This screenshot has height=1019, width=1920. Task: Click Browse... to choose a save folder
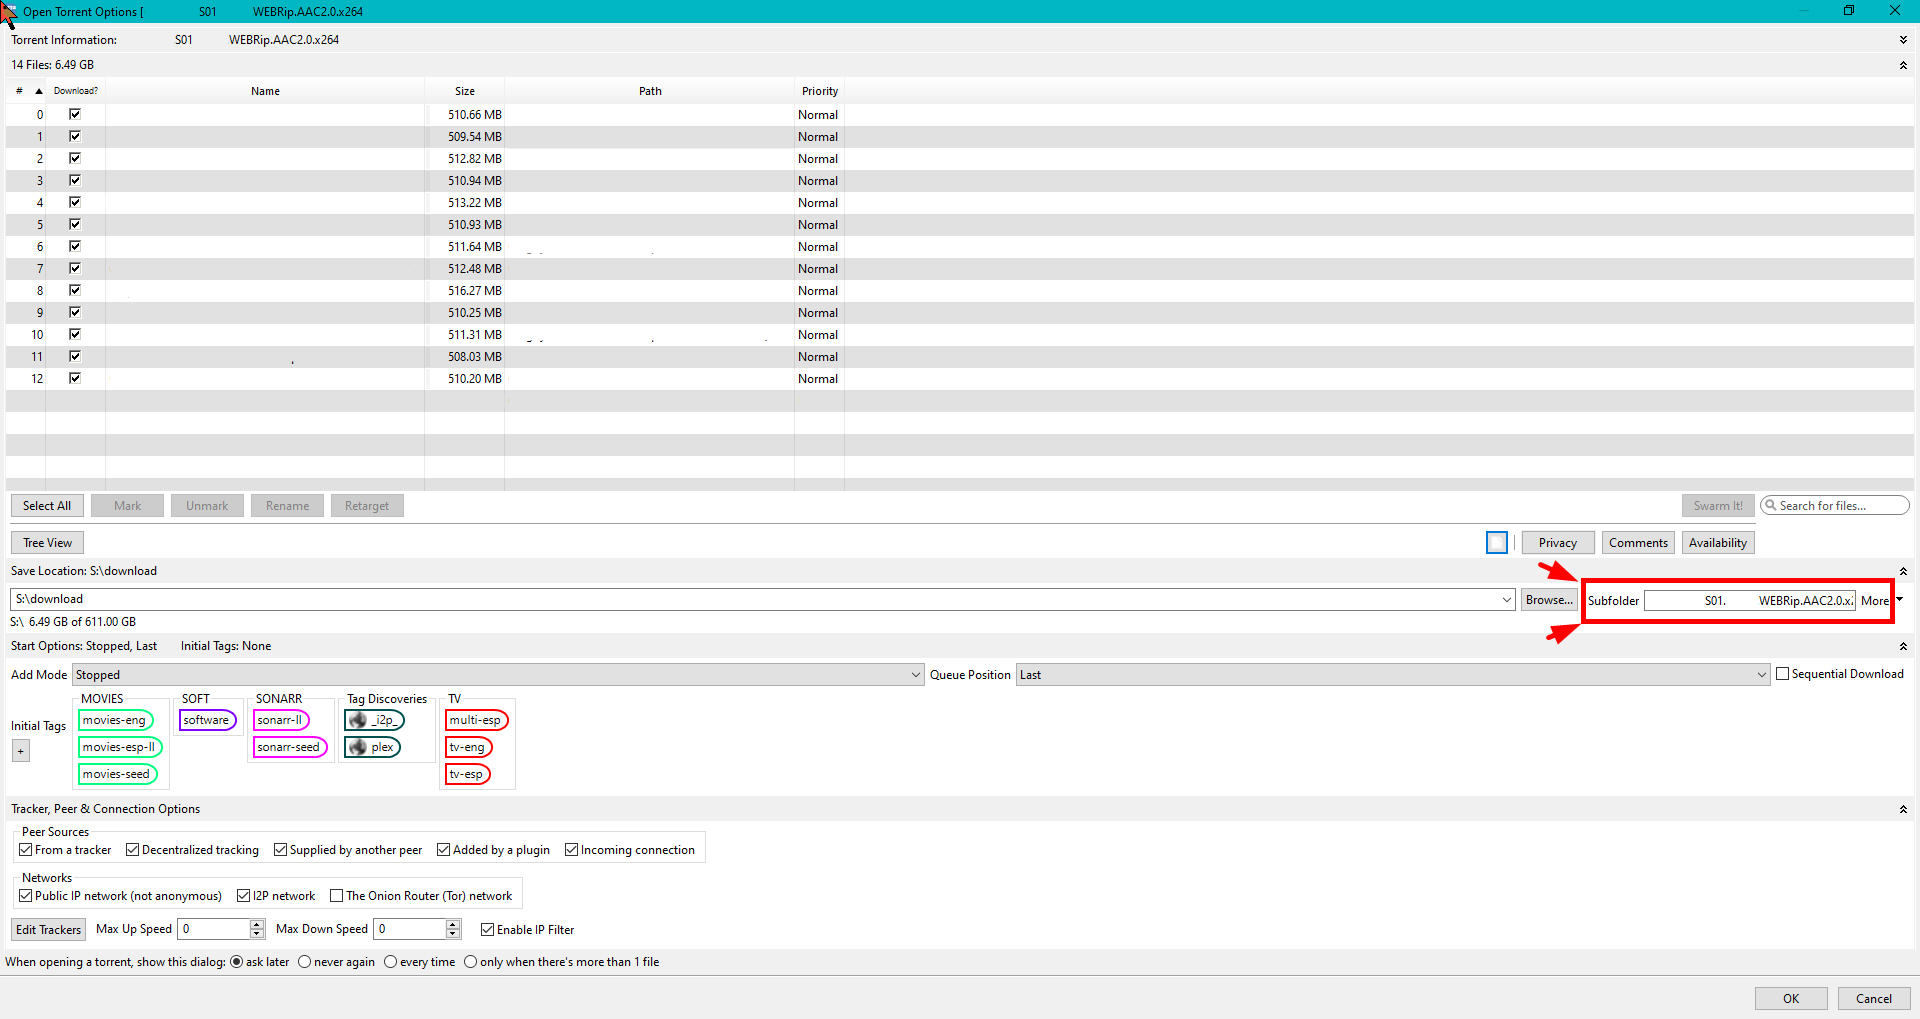[x=1549, y=600]
